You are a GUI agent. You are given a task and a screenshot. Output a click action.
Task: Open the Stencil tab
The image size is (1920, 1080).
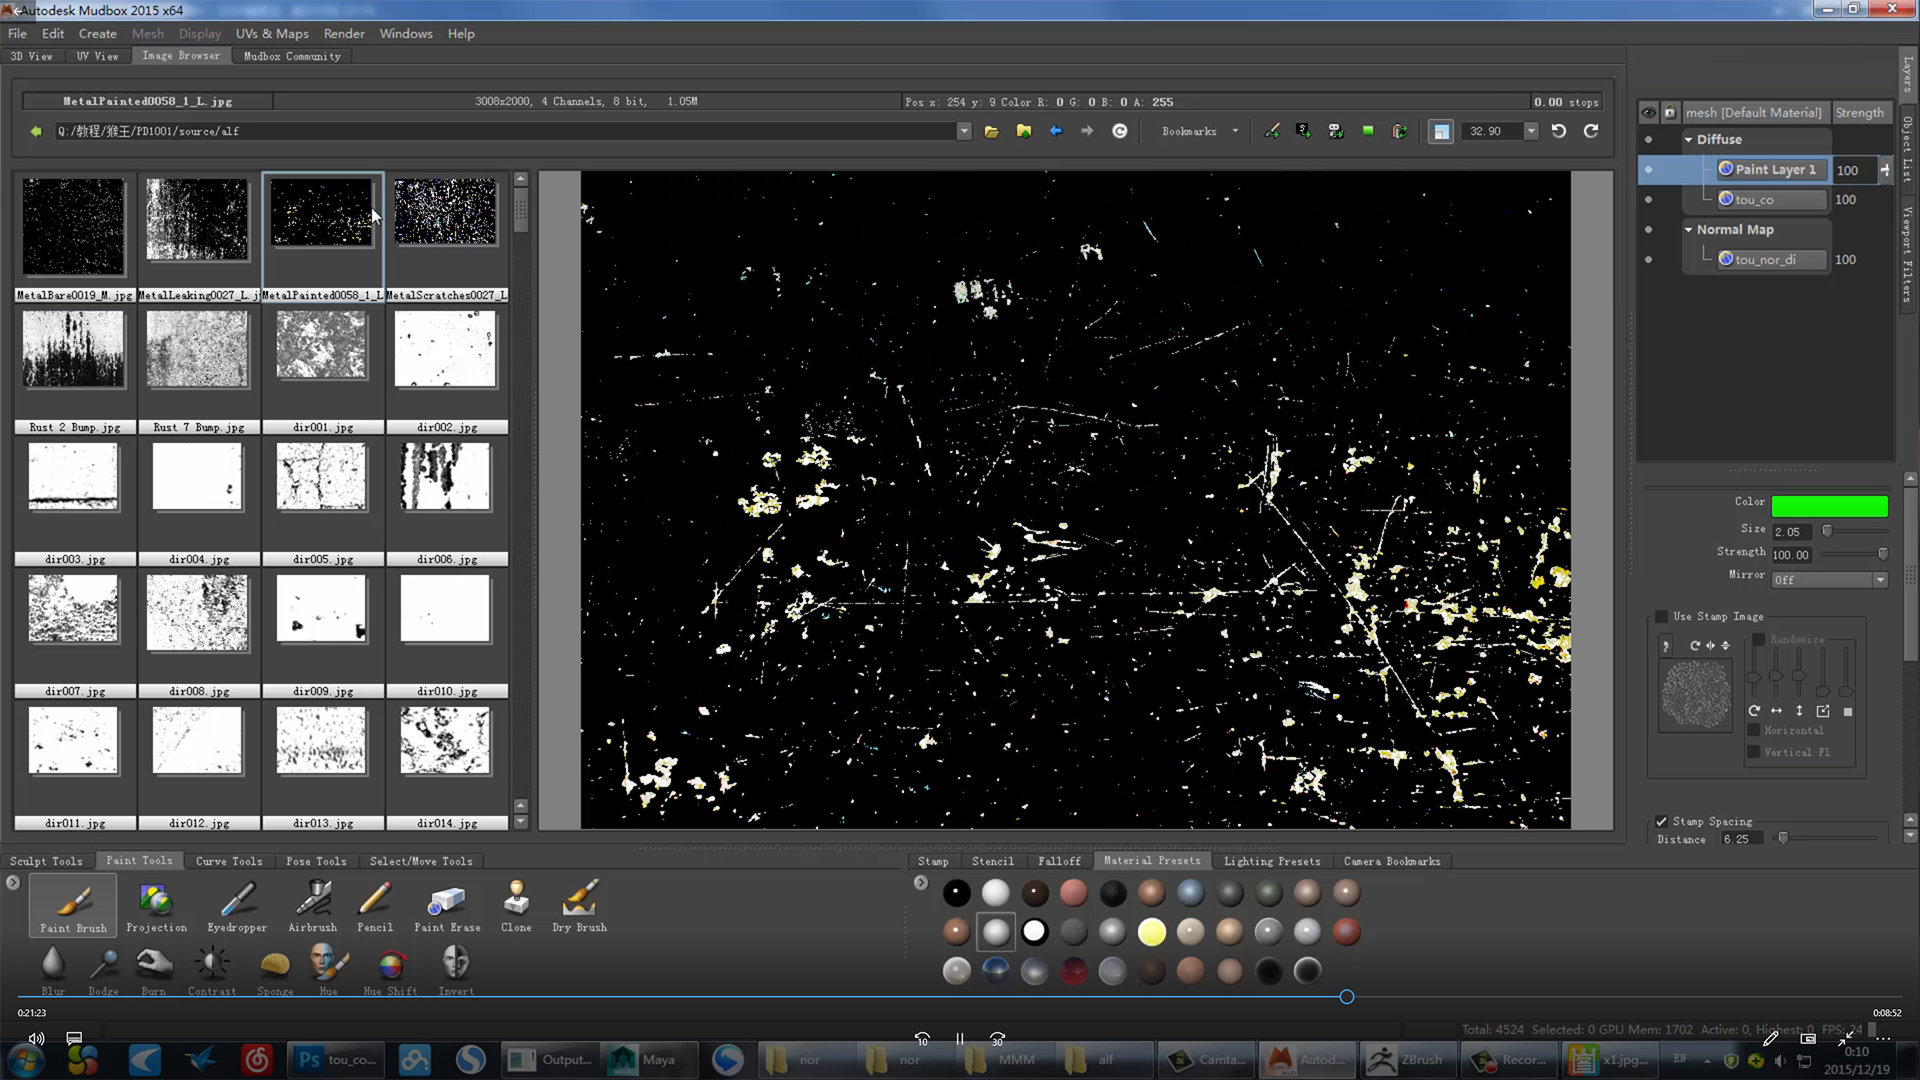(x=993, y=861)
